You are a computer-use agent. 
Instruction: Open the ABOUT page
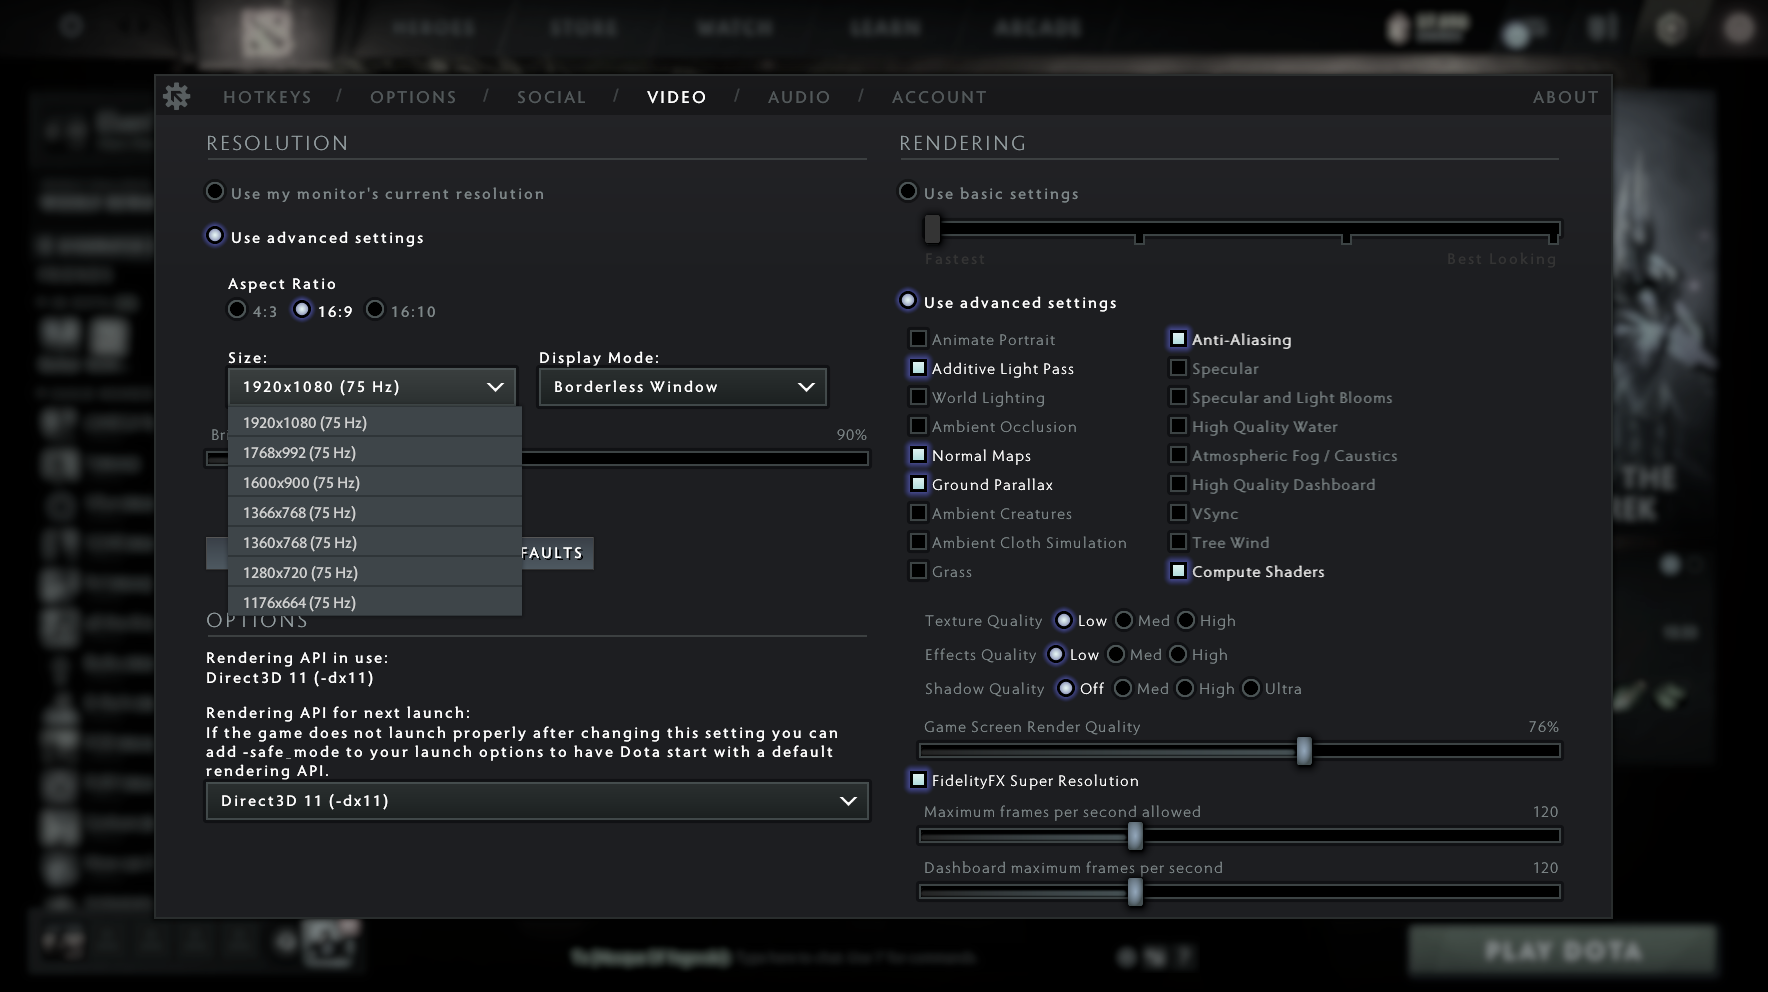coord(1564,97)
